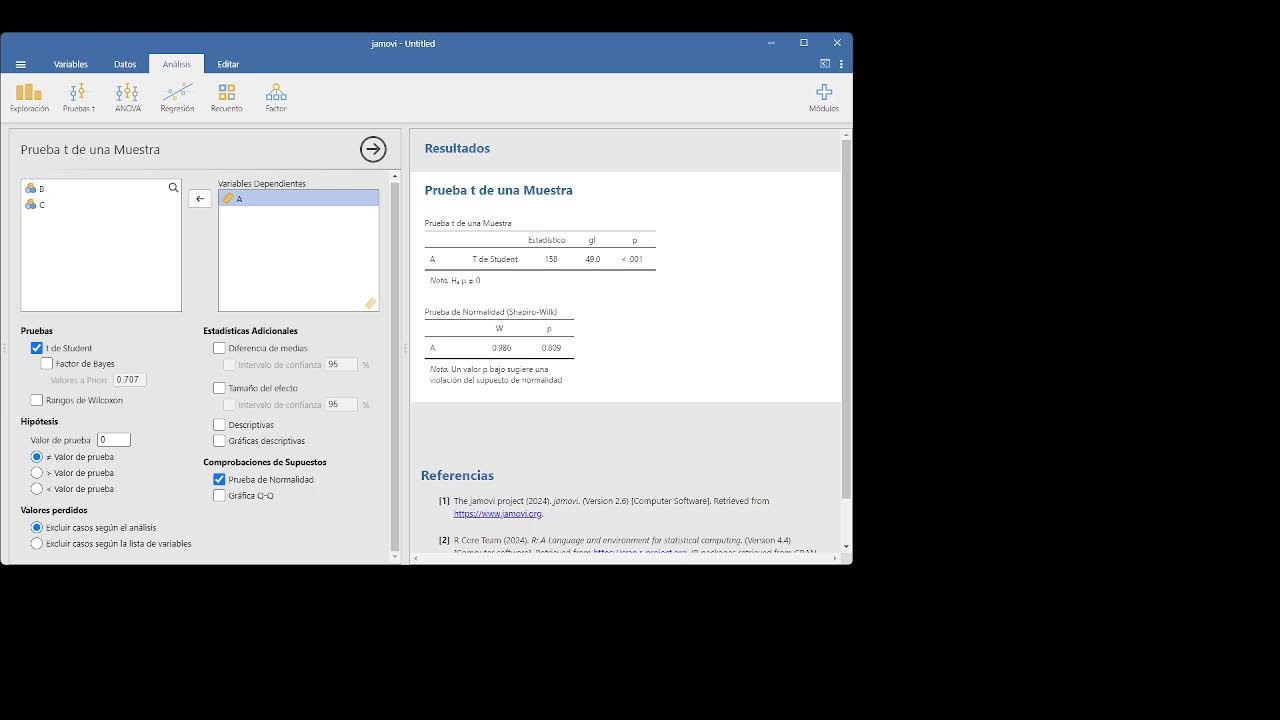Switch to the Datos tab
1280x720 pixels.
(125, 64)
